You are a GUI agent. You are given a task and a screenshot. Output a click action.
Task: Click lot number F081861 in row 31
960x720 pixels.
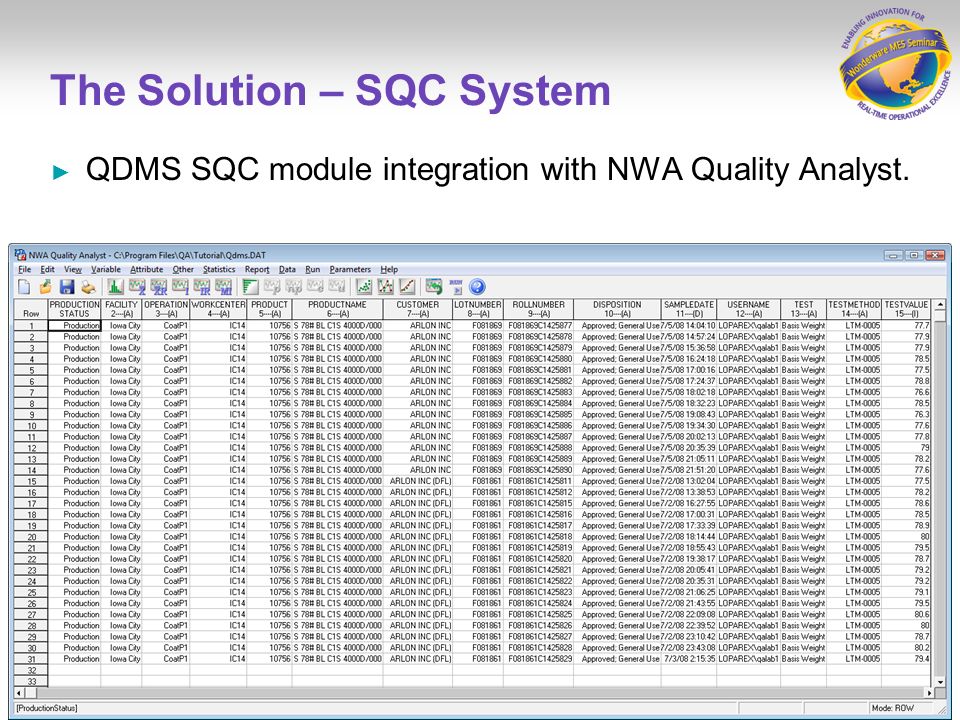(478, 659)
